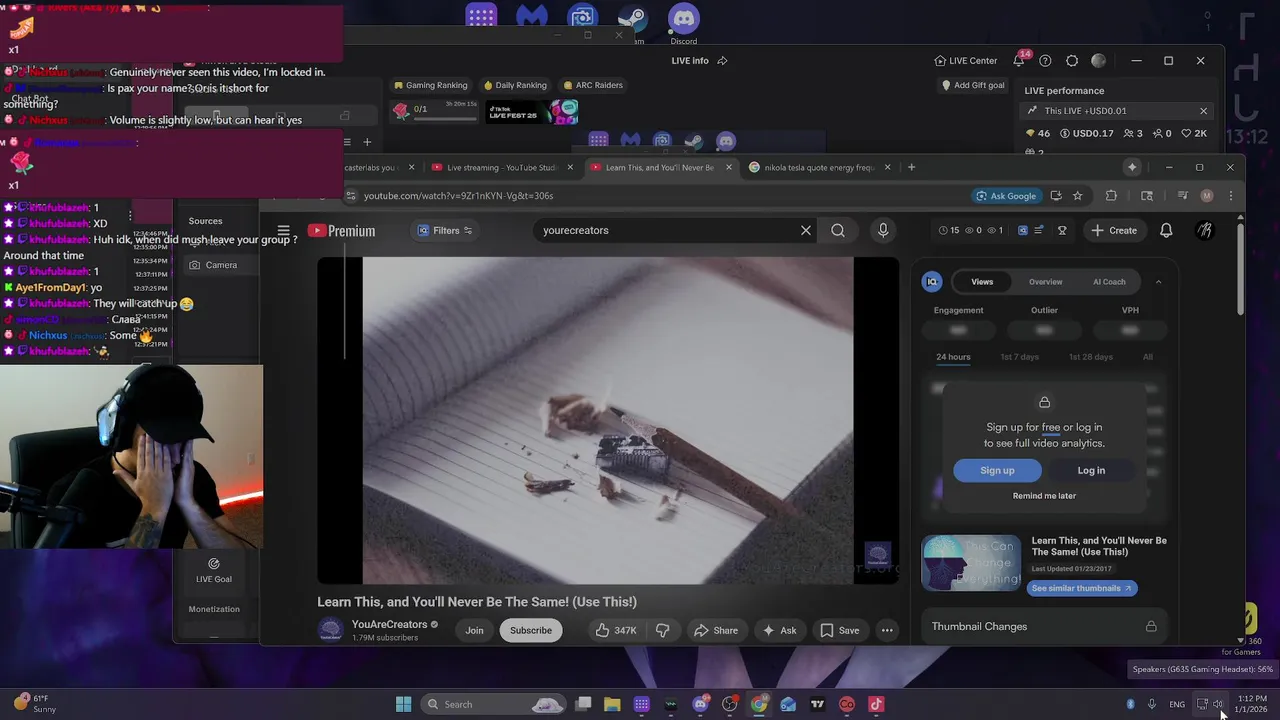
Task: Switch to Live streaming YouTube Studio tab
Action: (503, 168)
